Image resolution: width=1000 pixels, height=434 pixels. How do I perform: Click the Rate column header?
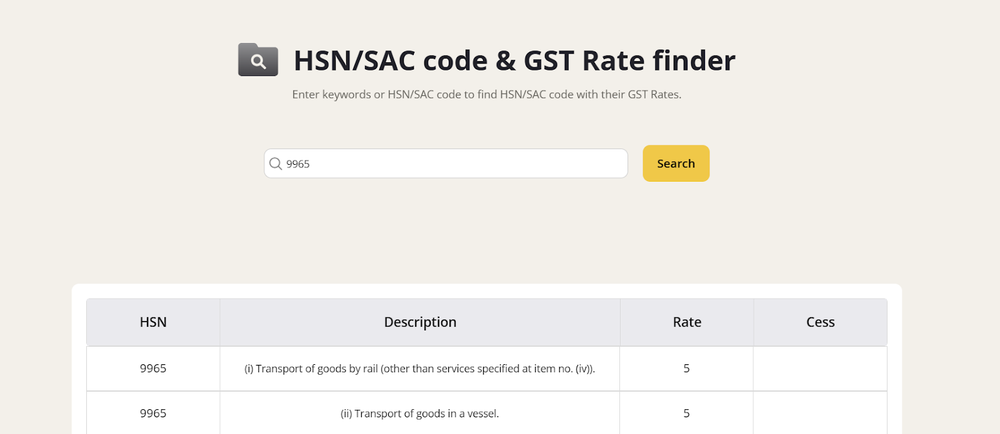[687, 322]
